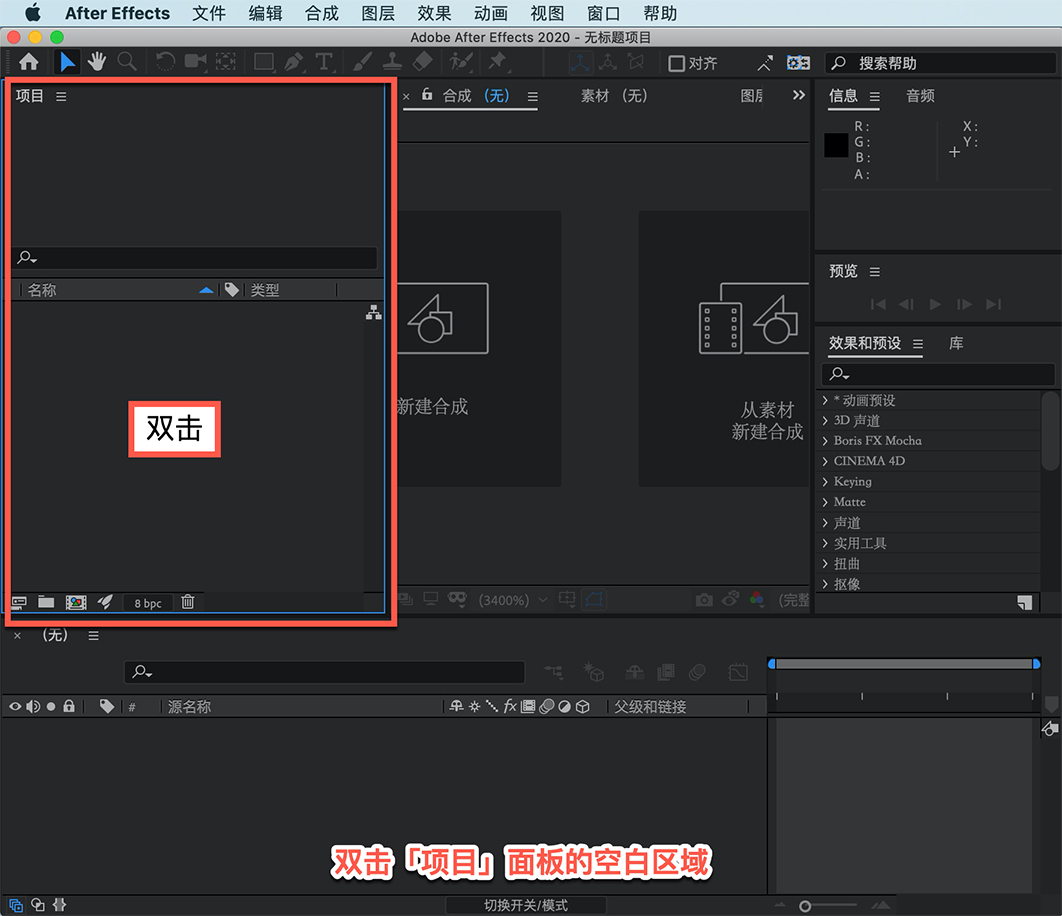The height and width of the screenshot is (916, 1062).
Task: Open the viewer magnification (3400%) dropdown
Action: (513, 600)
